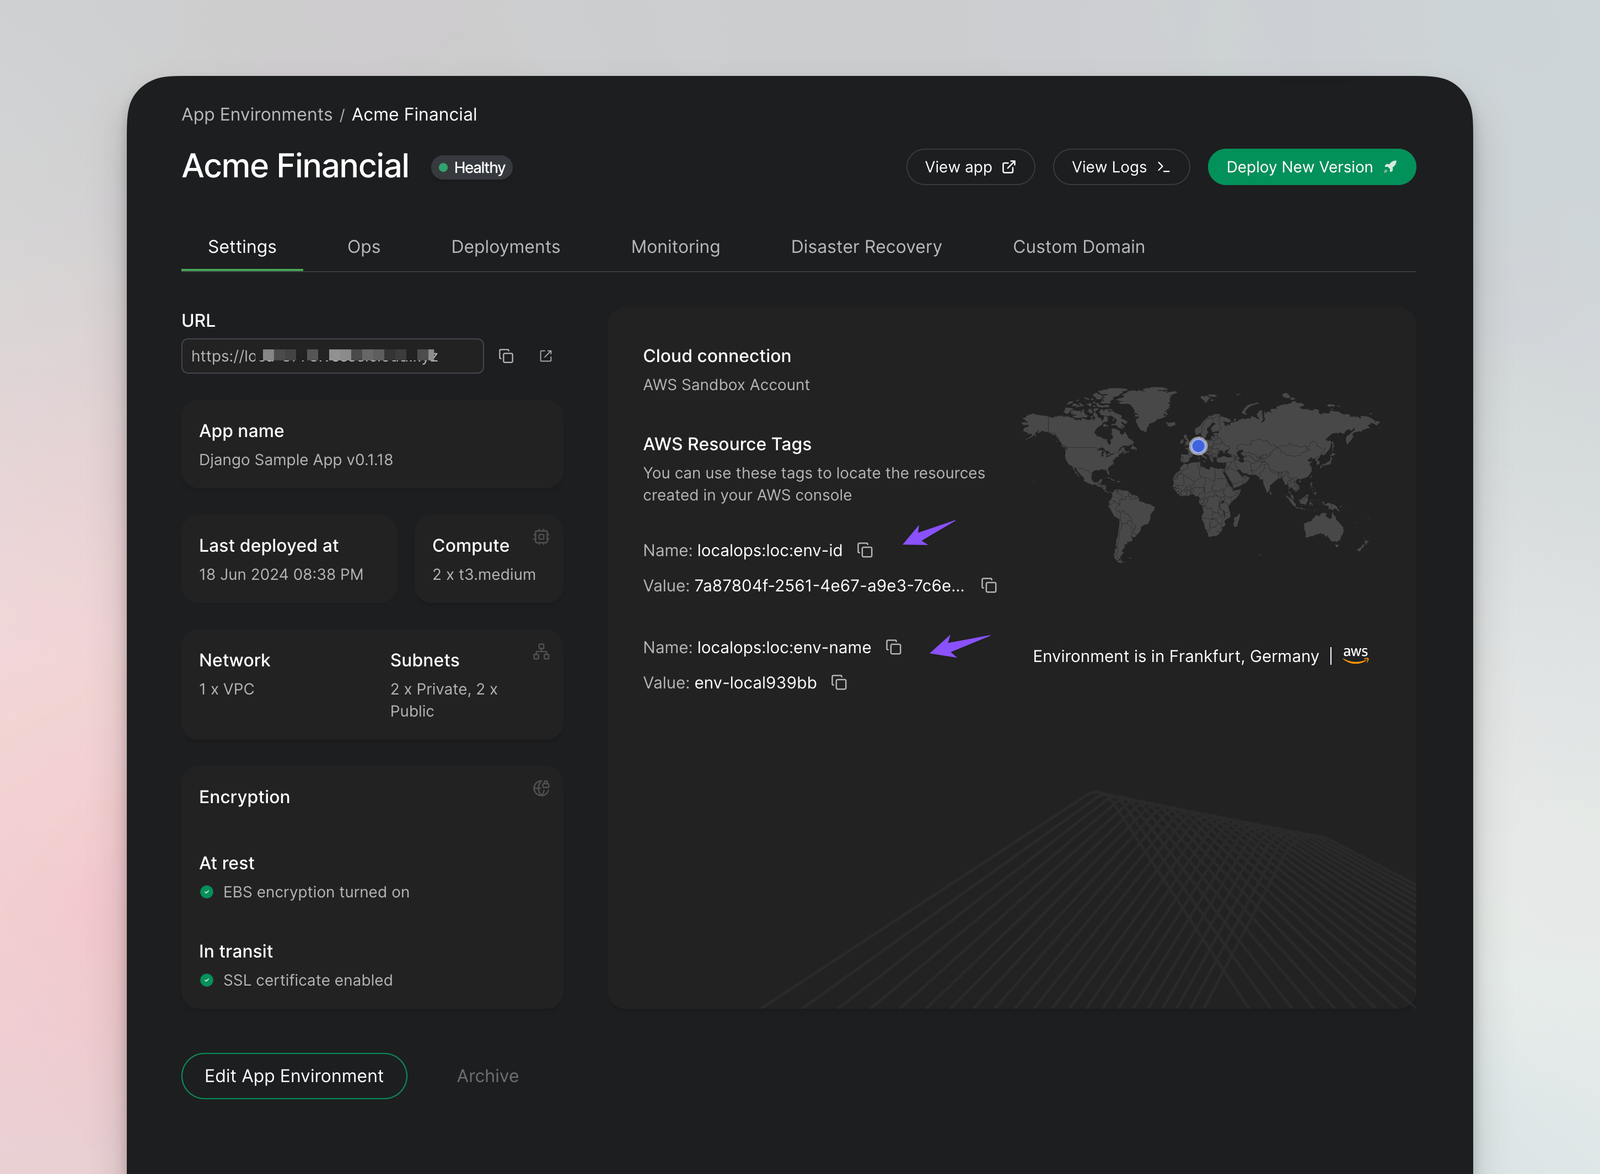Click the 2 x Private, 2 x Public text
Viewport: 1600px width, 1174px height.
point(444,700)
